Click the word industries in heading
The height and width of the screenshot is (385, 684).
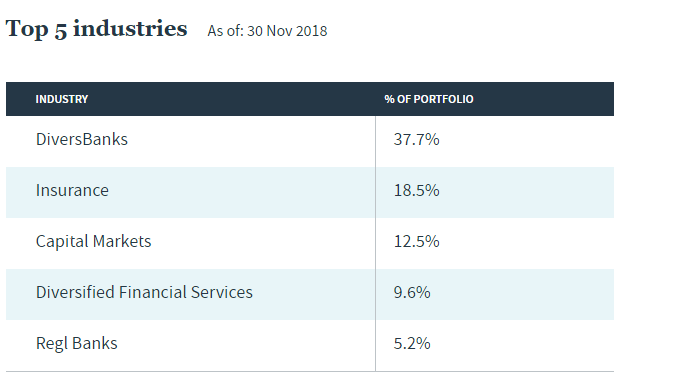[x=130, y=28]
